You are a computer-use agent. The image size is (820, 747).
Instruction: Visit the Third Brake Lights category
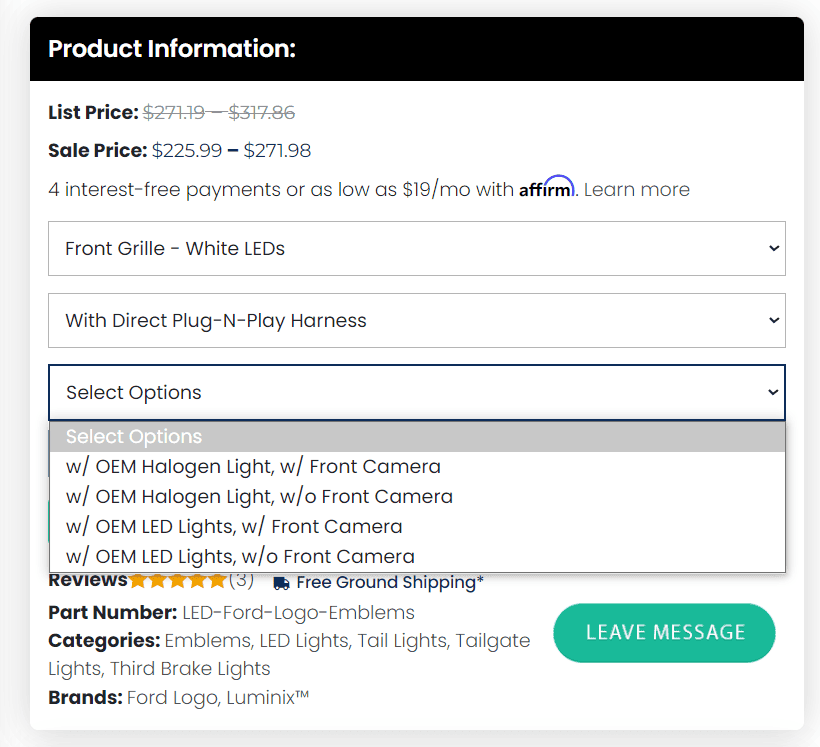tap(190, 669)
